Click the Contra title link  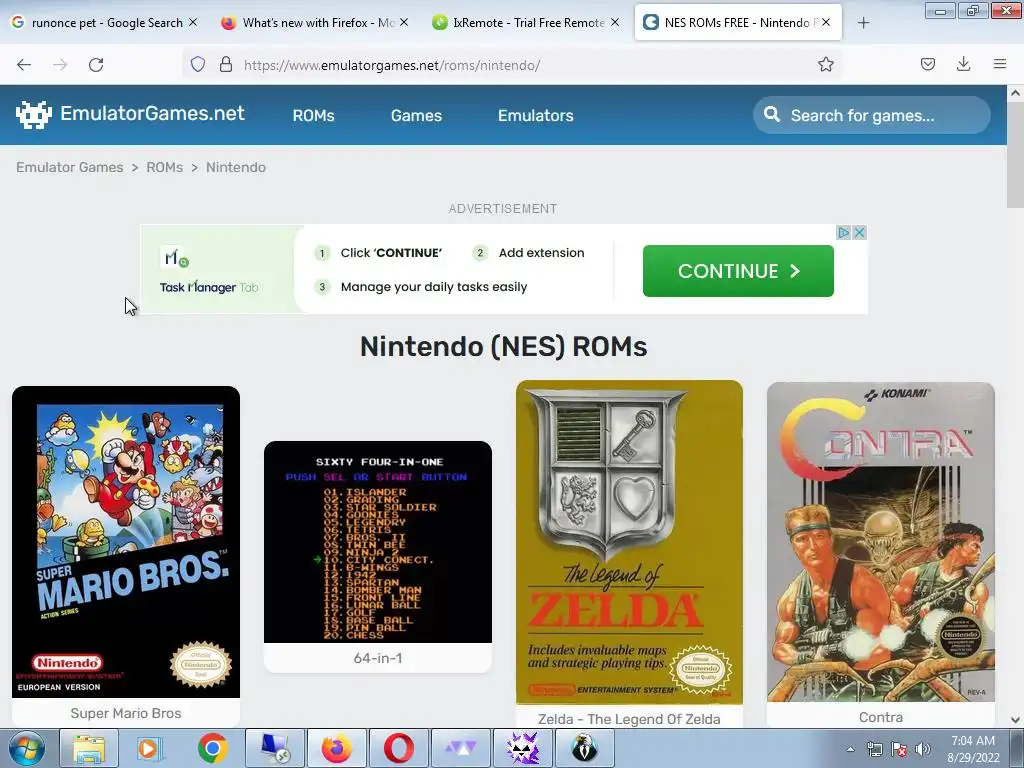click(881, 717)
